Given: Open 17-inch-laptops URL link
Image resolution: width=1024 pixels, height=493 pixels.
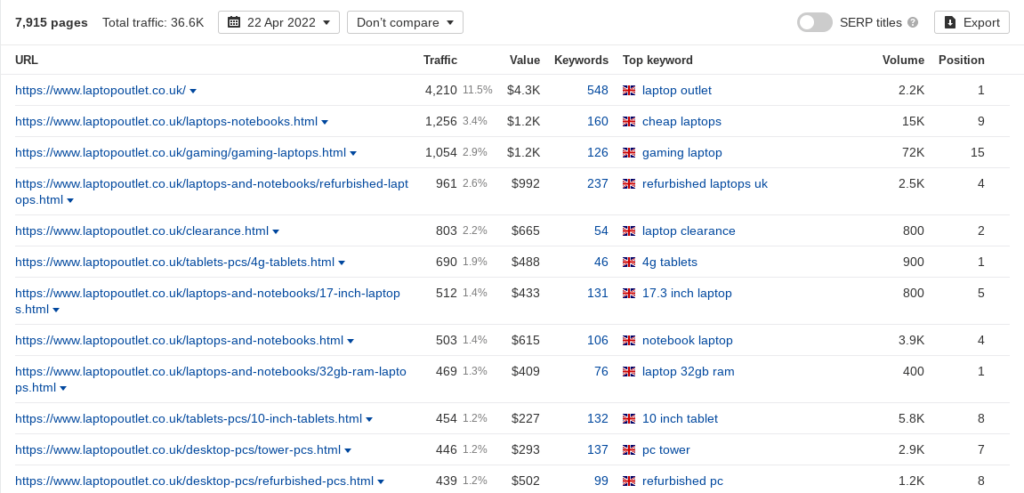Looking at the screenshot, I should [x=208, y=301].
